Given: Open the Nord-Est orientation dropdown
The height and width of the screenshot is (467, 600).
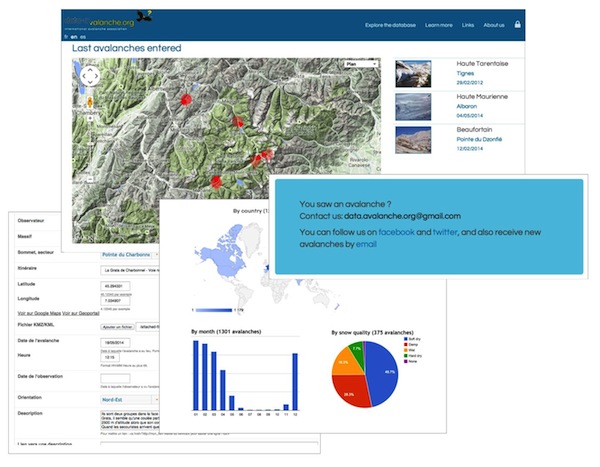Looking at the screenshot, I should [130, 400].
